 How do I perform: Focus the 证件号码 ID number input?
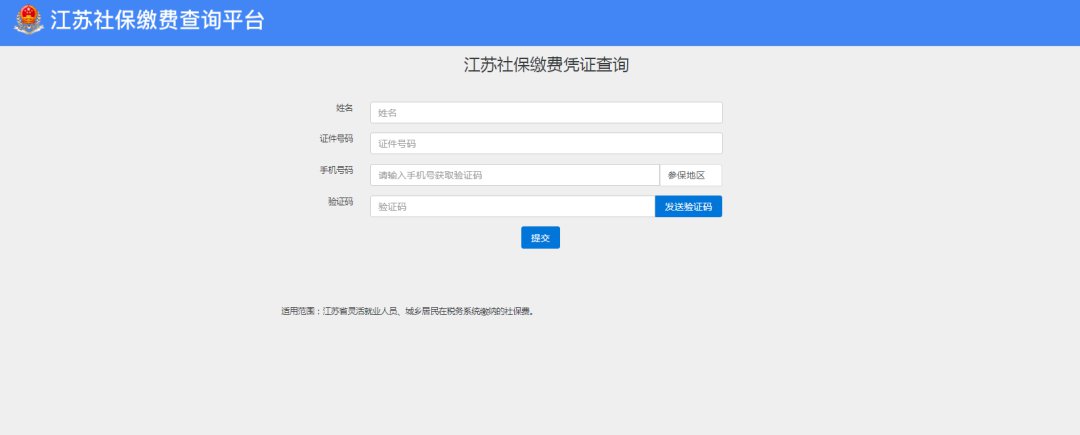[x=545, y=143]
